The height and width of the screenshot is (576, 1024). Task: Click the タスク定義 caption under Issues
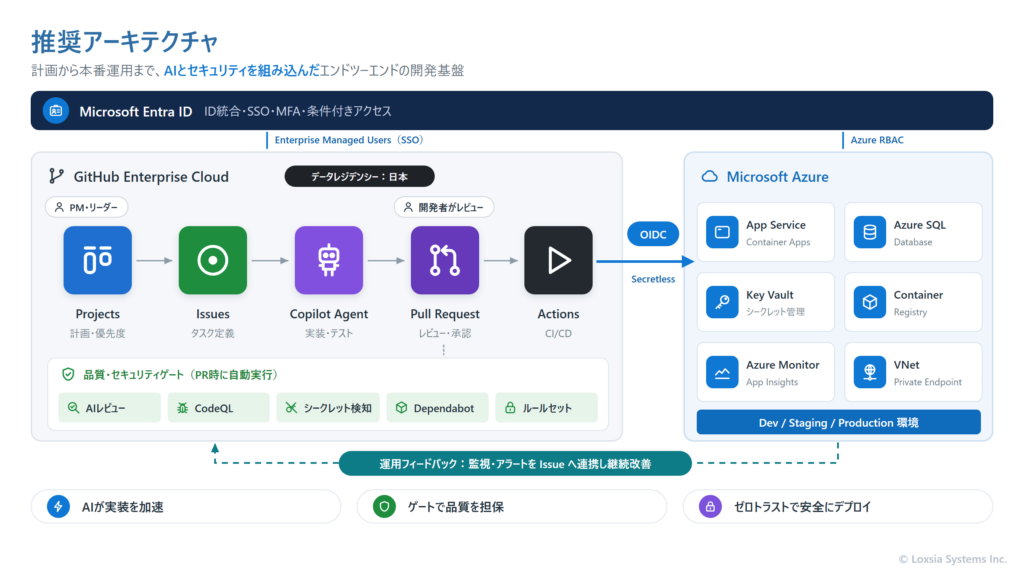click(x=213, y=333)
